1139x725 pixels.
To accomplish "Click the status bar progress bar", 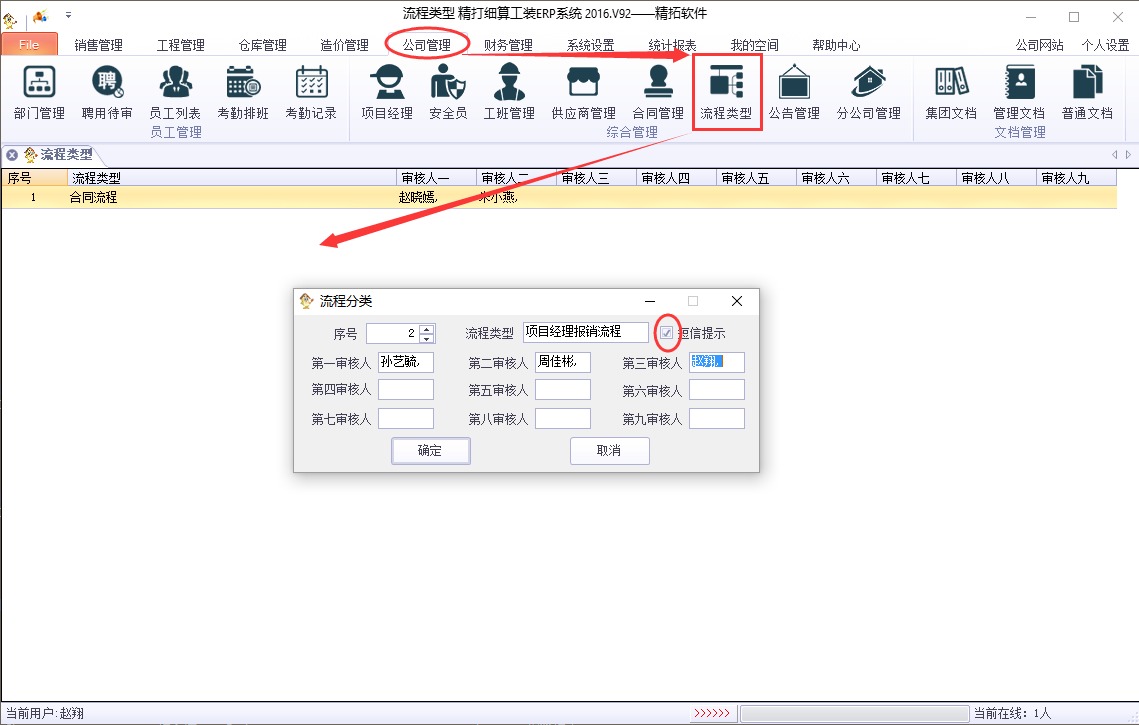I will [x=852, y=714].
